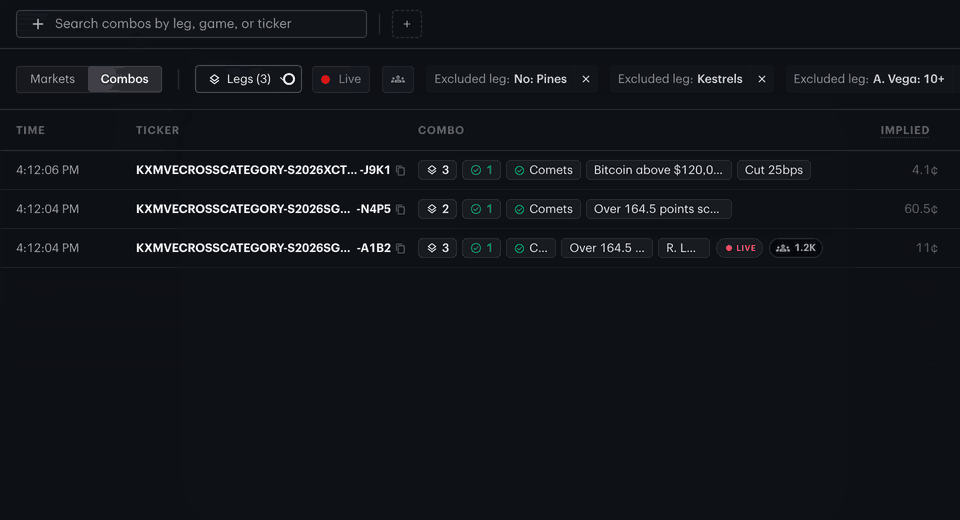Toggle the people audience filter icon
The image size is (960, 520).
pos(398,79)
